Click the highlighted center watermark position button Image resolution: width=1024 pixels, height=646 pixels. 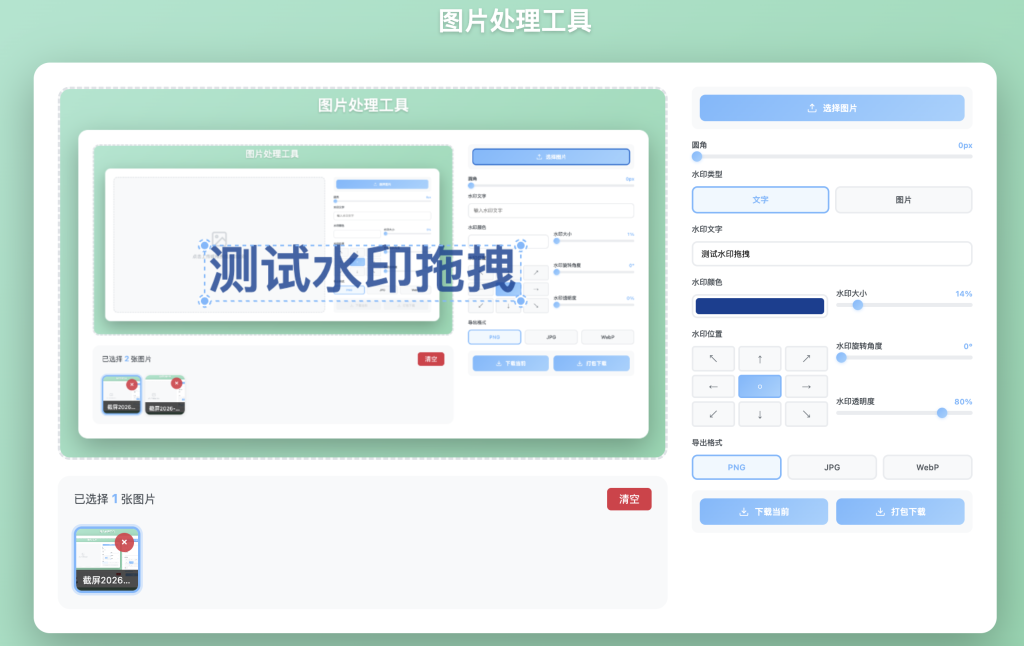(760, 387)
